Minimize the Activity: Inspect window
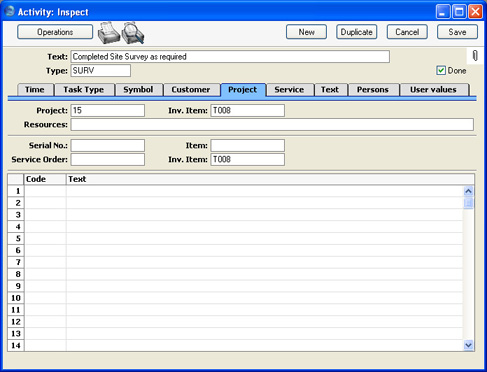Image resolution: width=487 pixels, height=372 pixels. (x=442, y=12)
